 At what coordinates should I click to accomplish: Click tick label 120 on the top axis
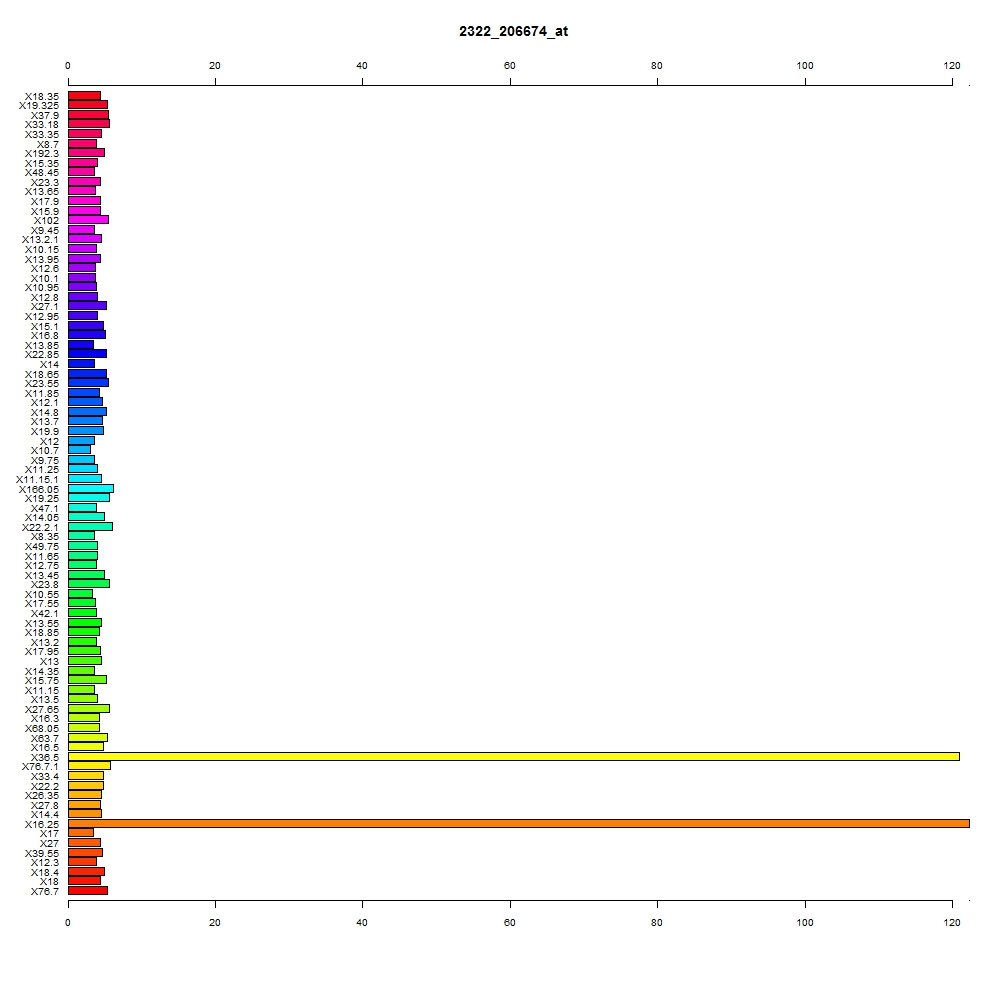coord(952,66)
